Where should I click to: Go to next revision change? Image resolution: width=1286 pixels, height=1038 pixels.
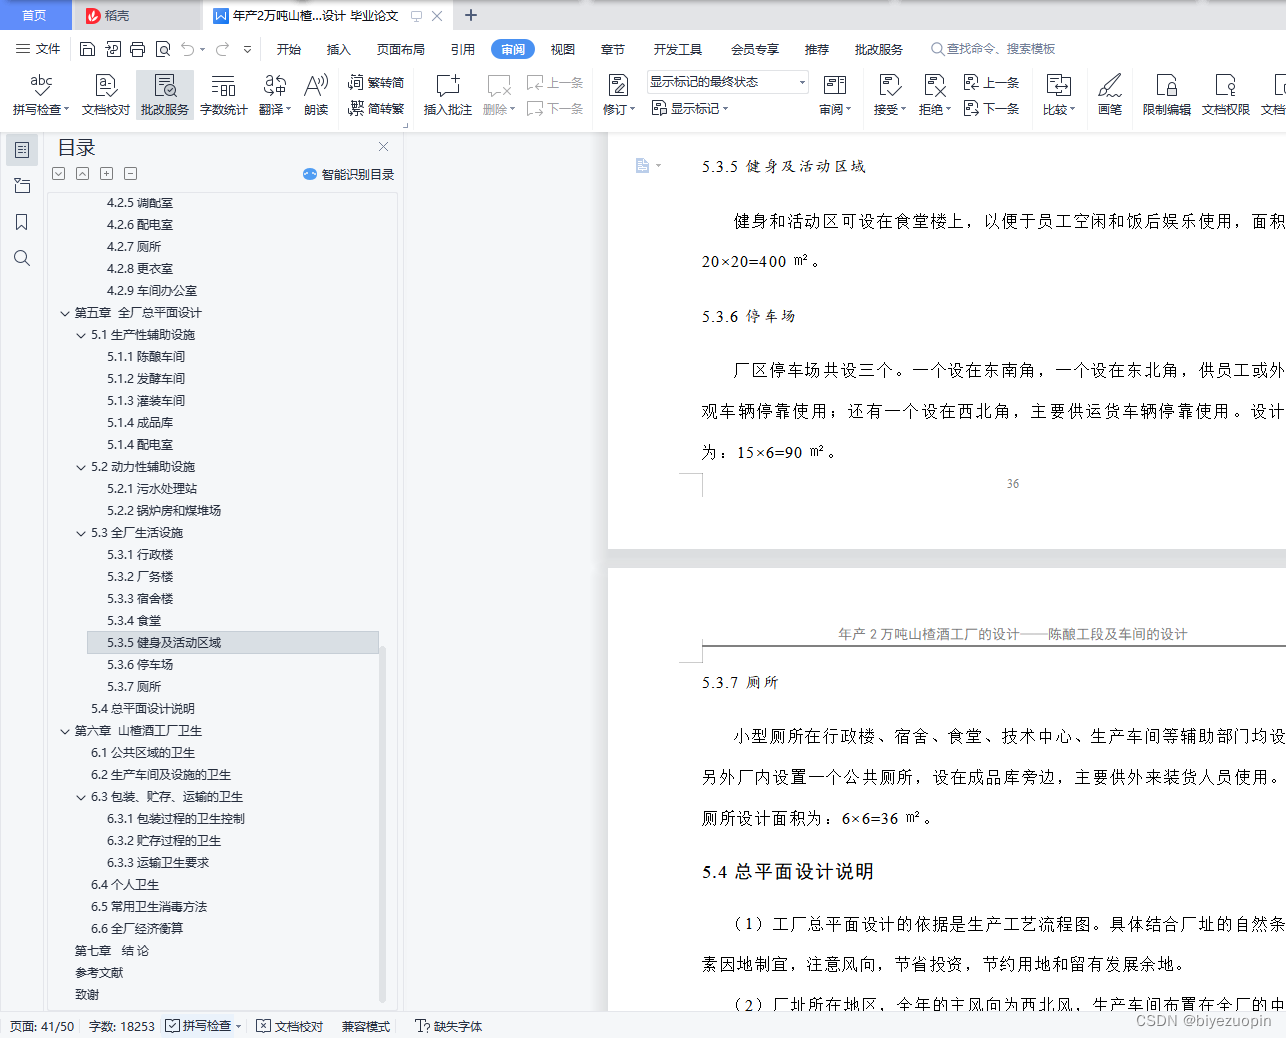(991, 108)
